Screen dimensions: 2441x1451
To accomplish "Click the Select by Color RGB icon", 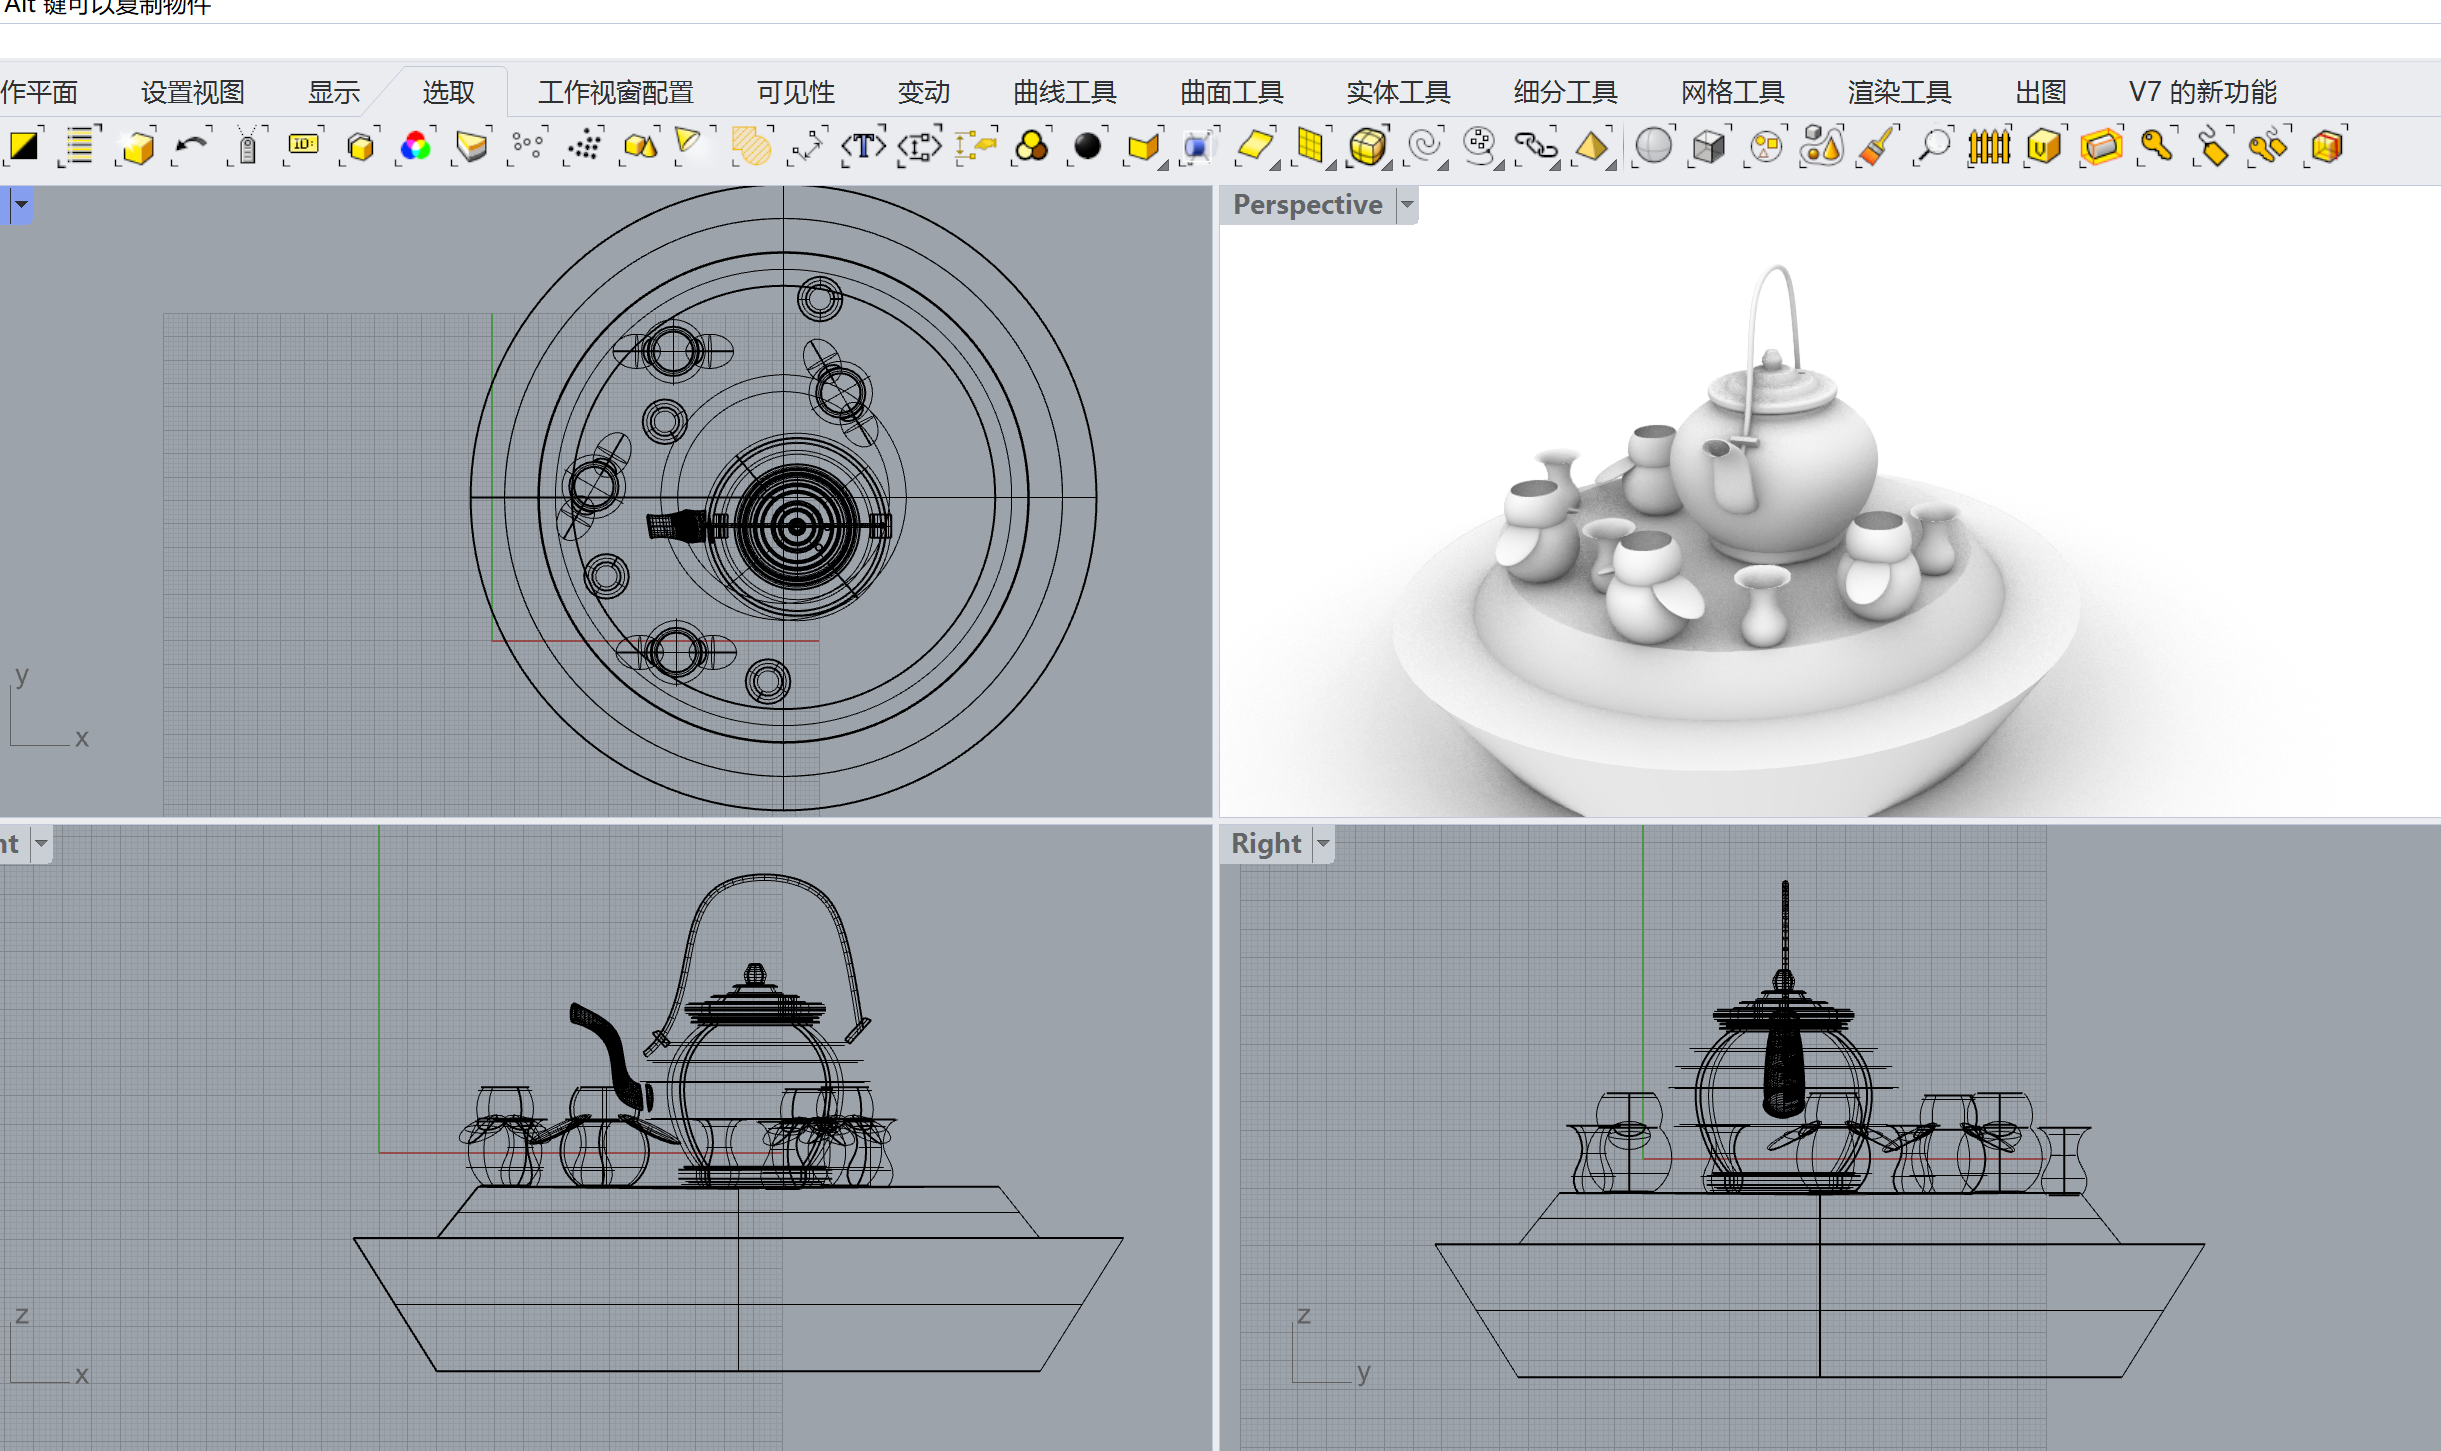I will click(x=415, y=147).
